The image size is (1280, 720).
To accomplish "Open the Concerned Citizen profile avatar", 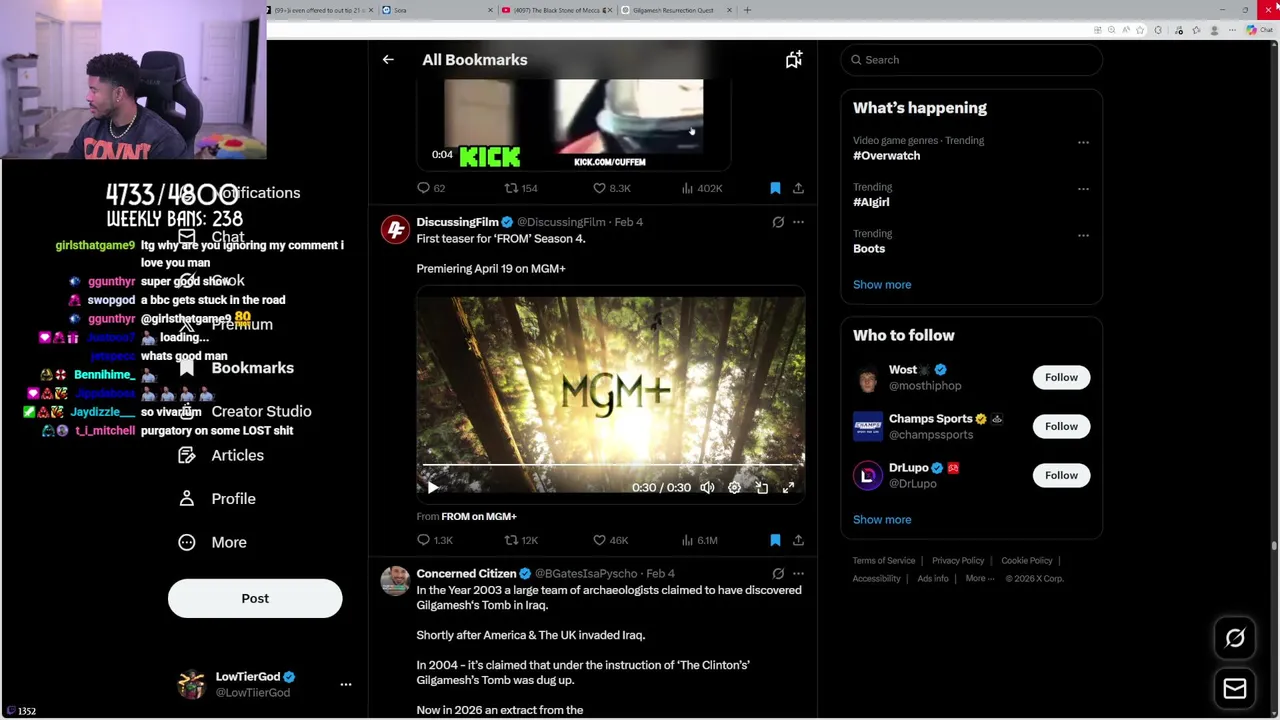I will tap(395, 581).
